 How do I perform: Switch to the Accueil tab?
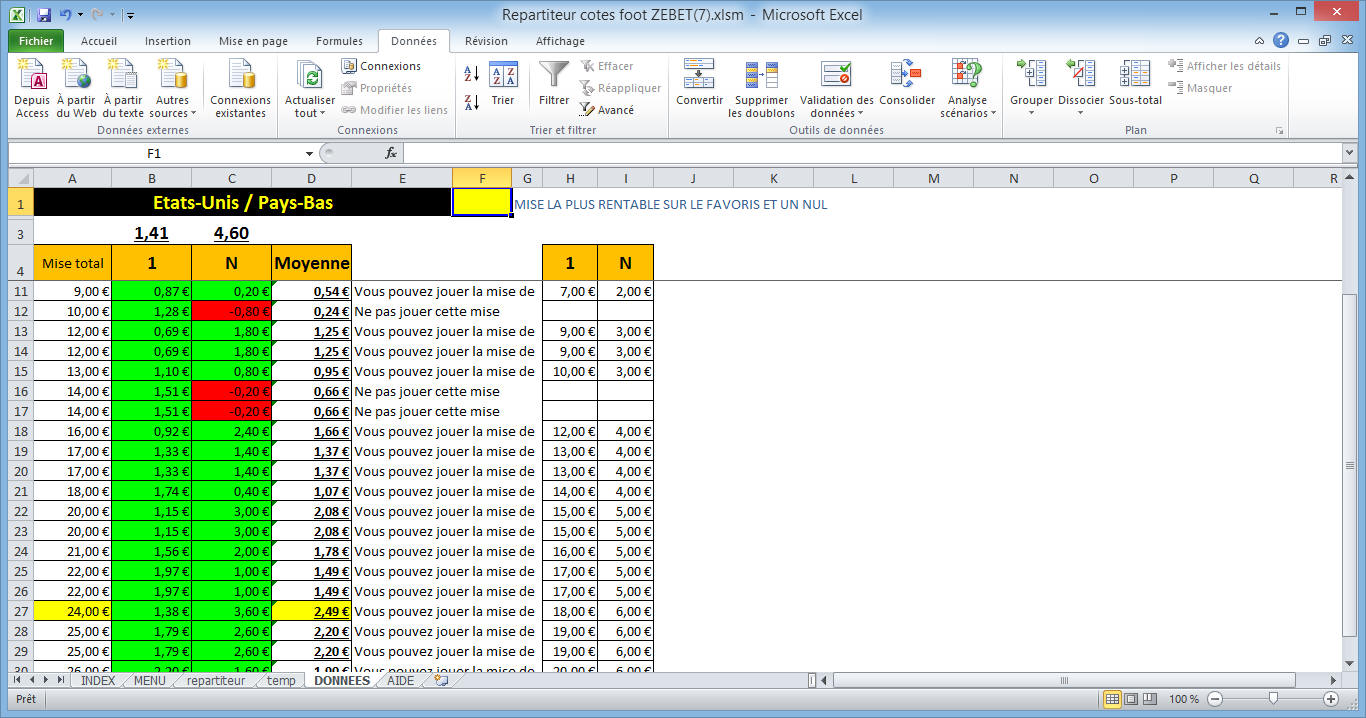coord(99,41)
